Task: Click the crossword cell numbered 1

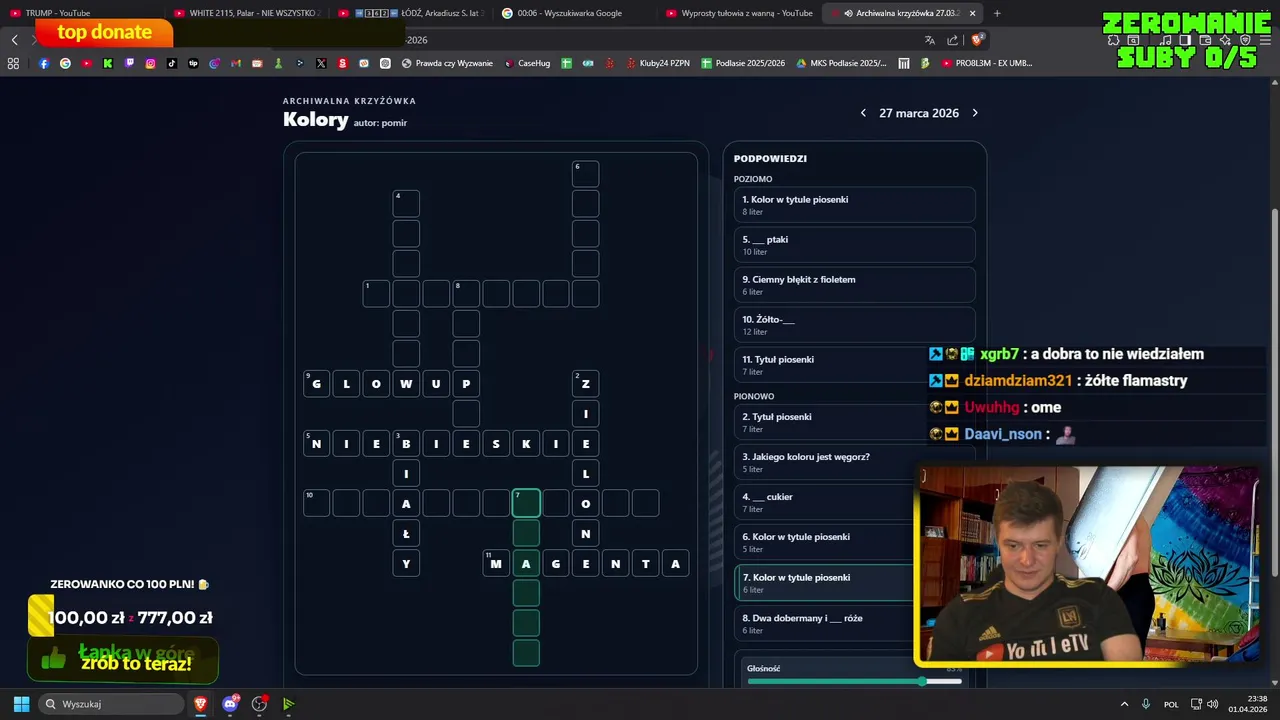Action: click(x=376, y=293)
